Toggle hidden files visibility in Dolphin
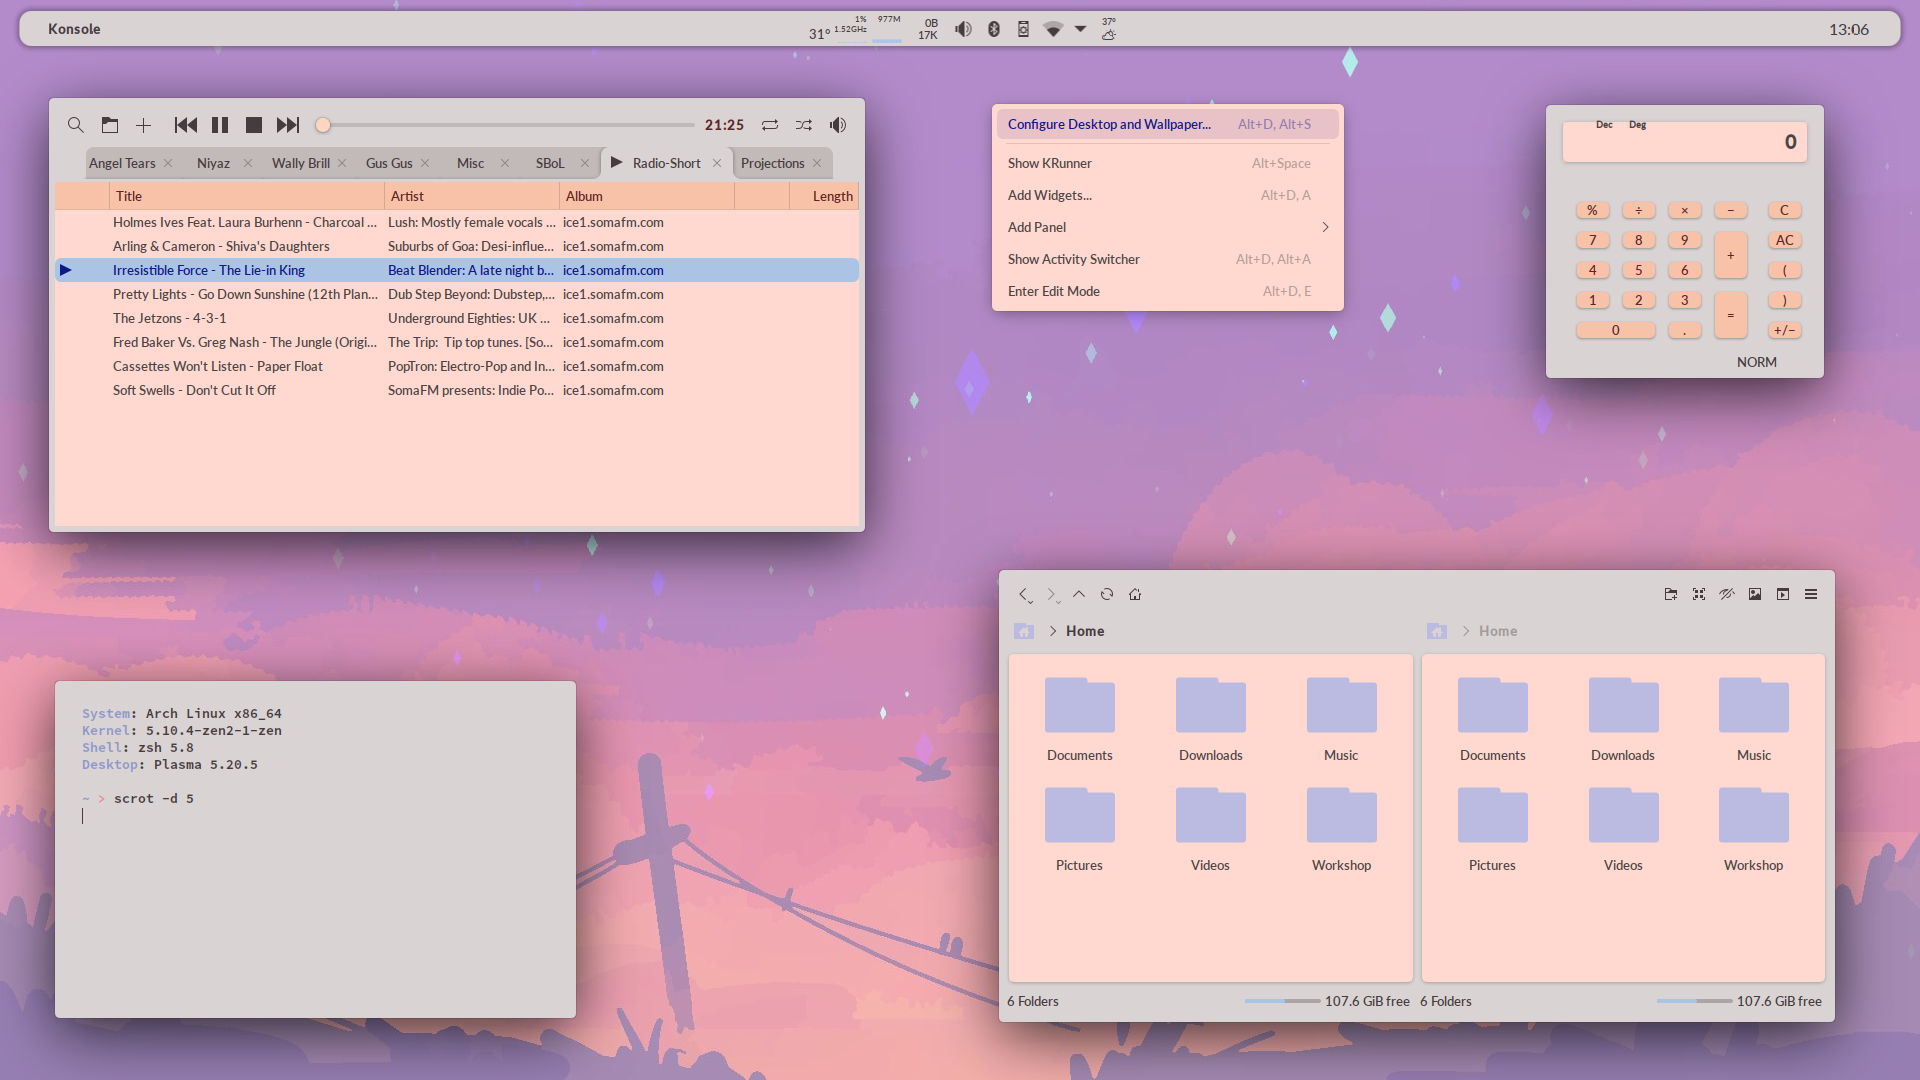This screenshot has height=1080, width=1920. click(x=1727, y=594)
